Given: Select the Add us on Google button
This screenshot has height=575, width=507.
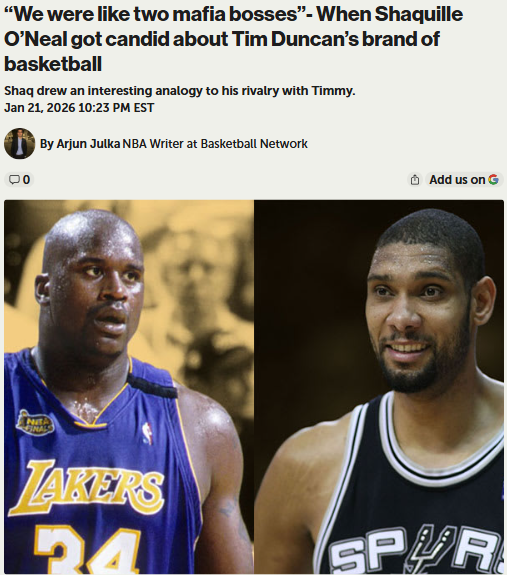Looking at the screenshot, I should (x=464, y=180).
